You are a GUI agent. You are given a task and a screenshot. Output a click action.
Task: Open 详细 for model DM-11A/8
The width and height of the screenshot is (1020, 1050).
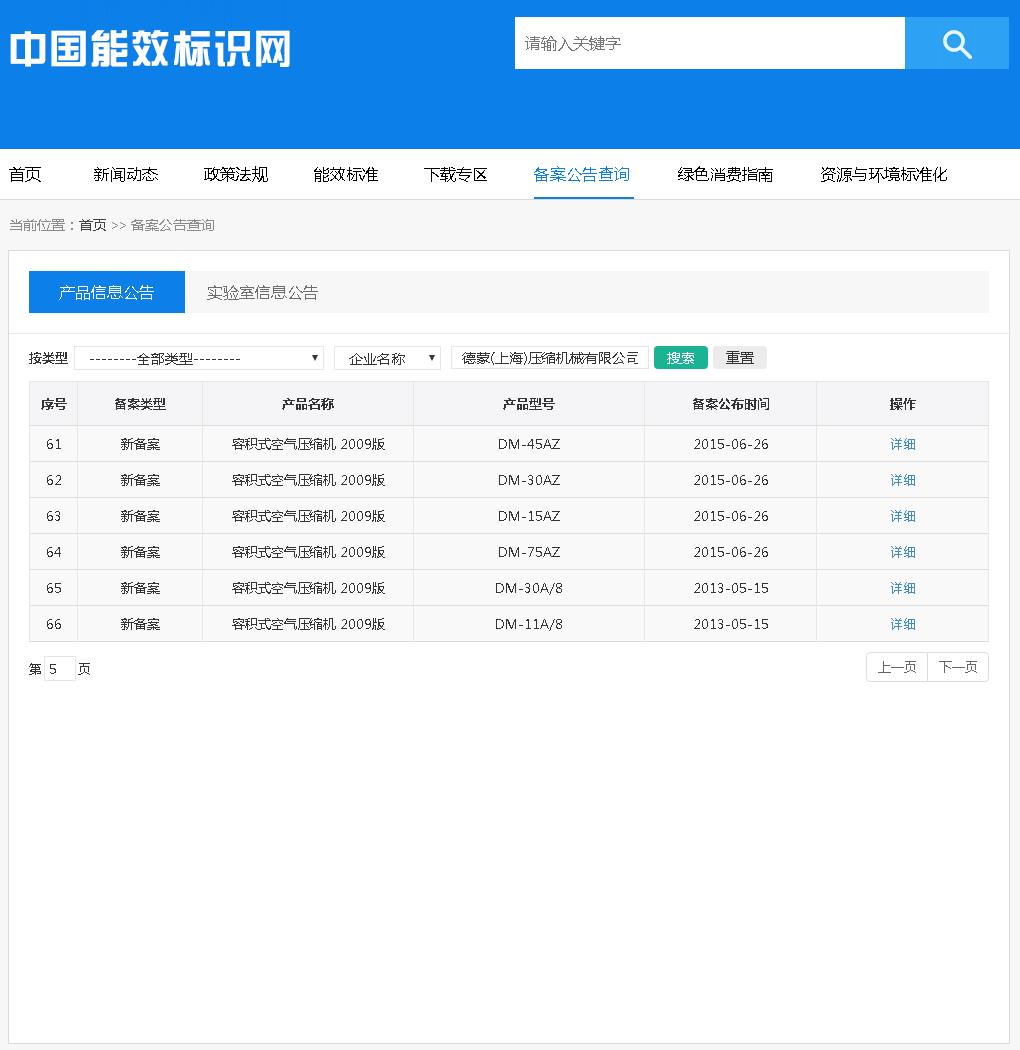902,624
